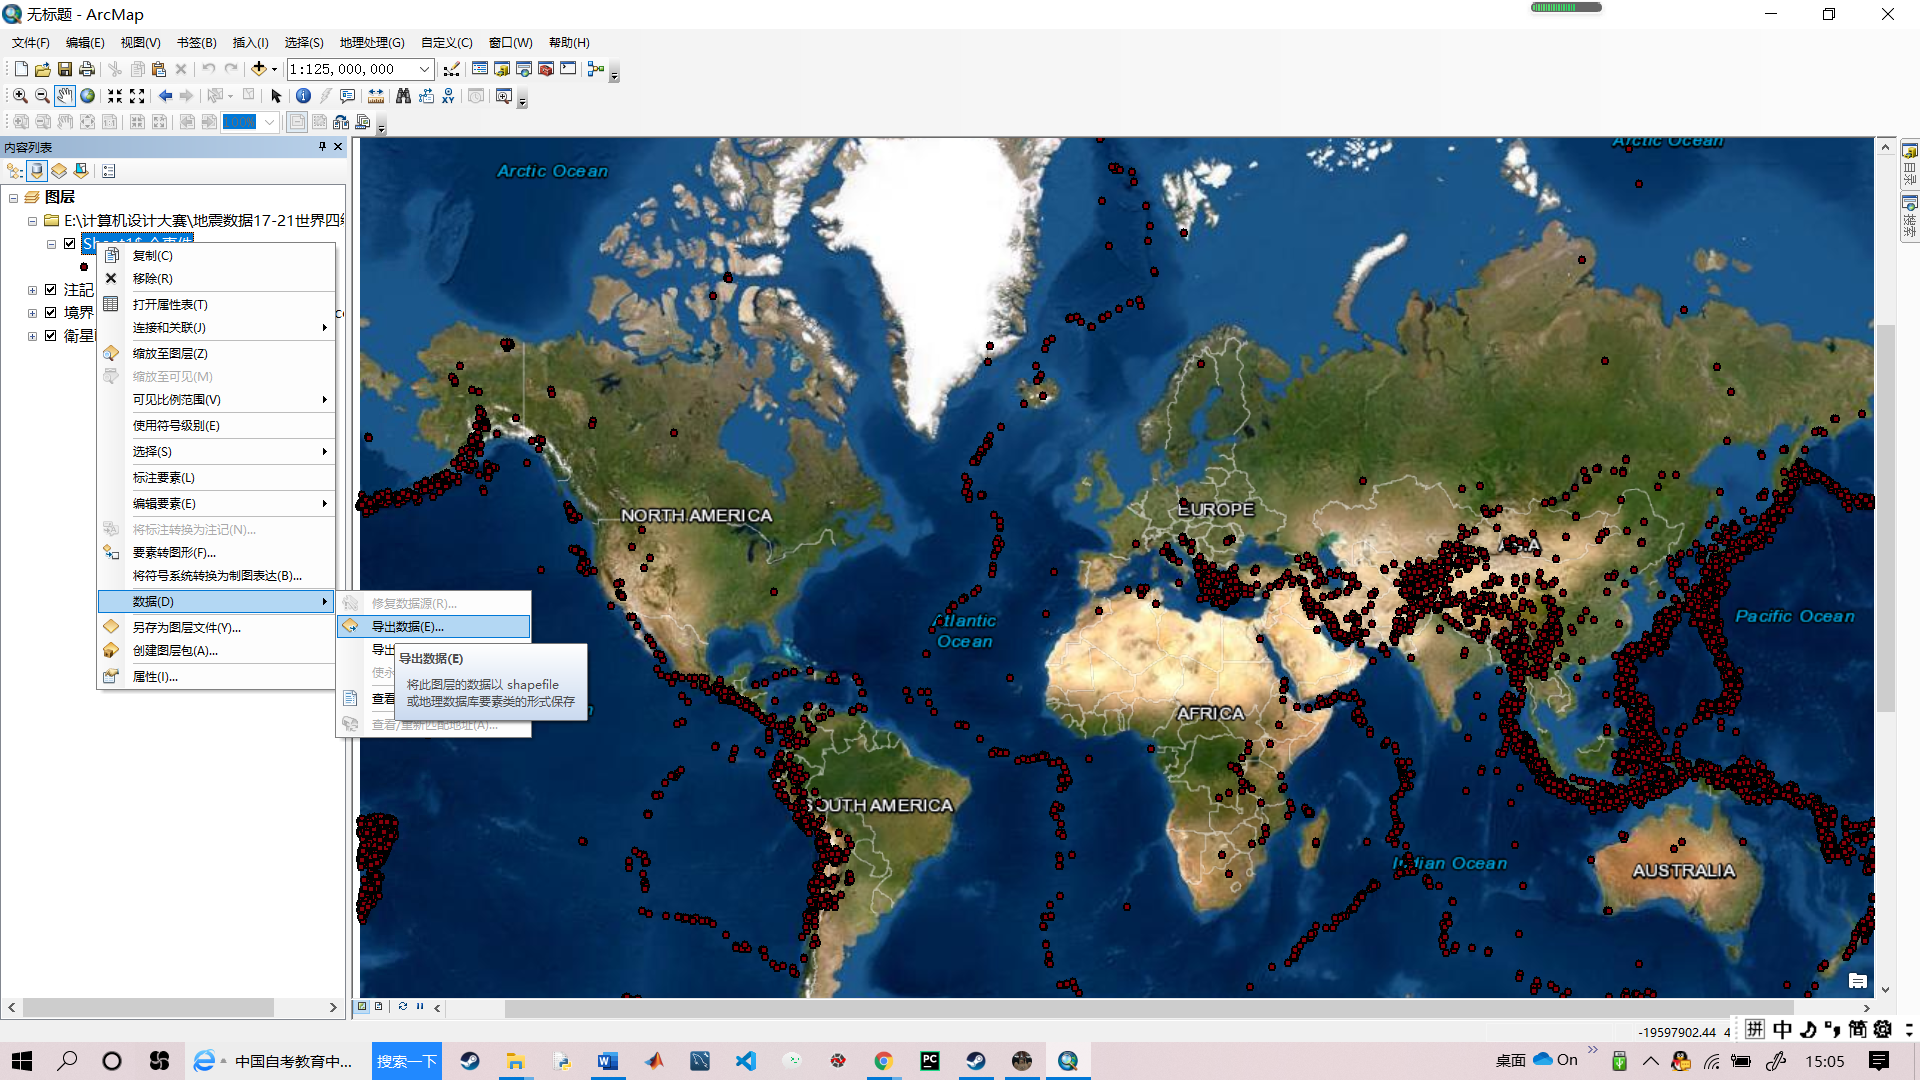Open the Find binoculars tool
The height and width of the screenshot is (1080, 1920).
tap(403, 96)
